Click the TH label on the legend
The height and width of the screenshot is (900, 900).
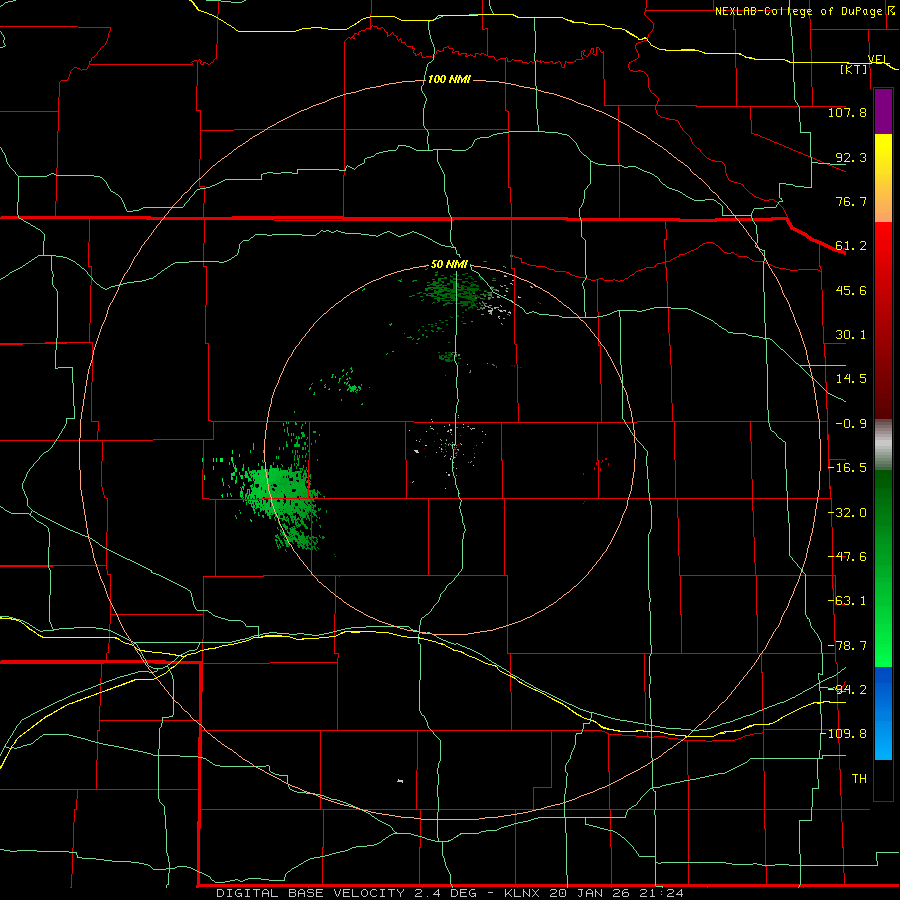(859, 779)
